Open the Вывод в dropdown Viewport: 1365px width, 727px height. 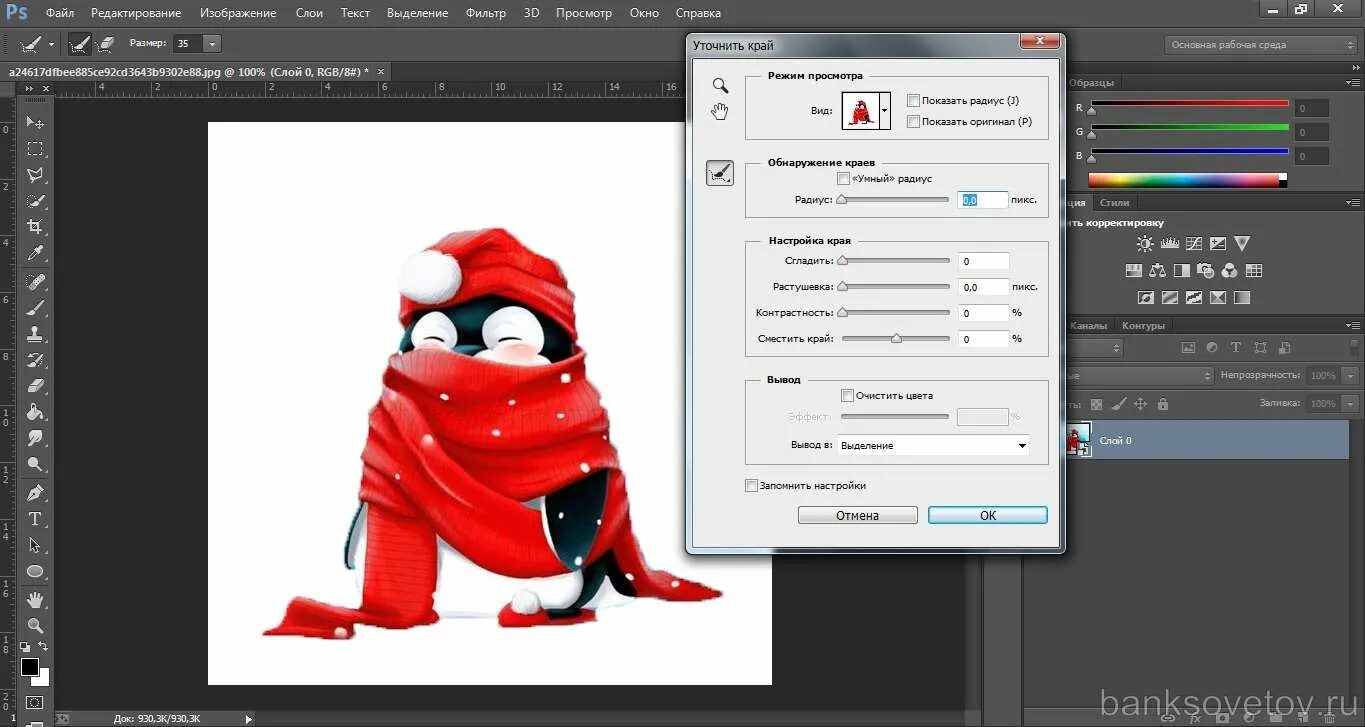[934, 445]
